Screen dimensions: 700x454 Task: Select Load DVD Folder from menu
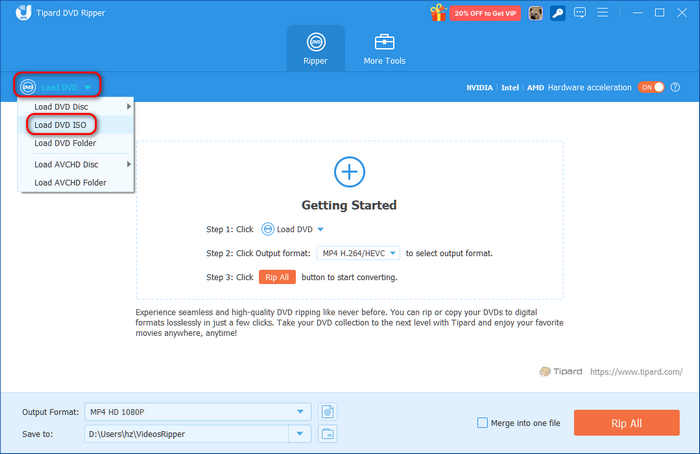tap(77, 143)
